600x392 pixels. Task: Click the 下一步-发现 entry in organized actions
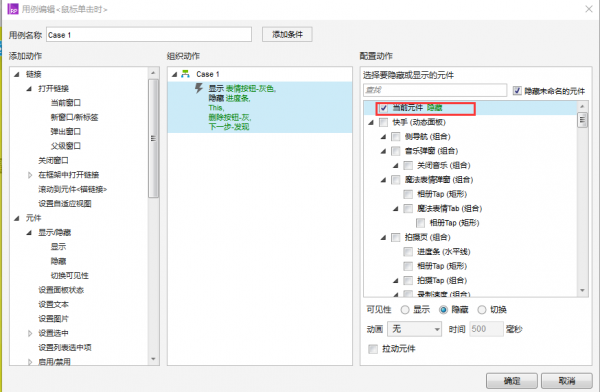coord(229,127)
